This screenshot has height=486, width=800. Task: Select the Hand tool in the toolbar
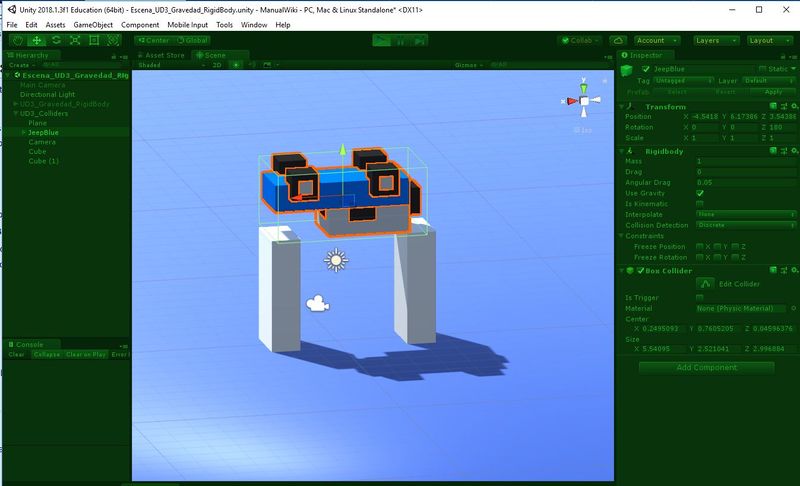pos(18,40)
